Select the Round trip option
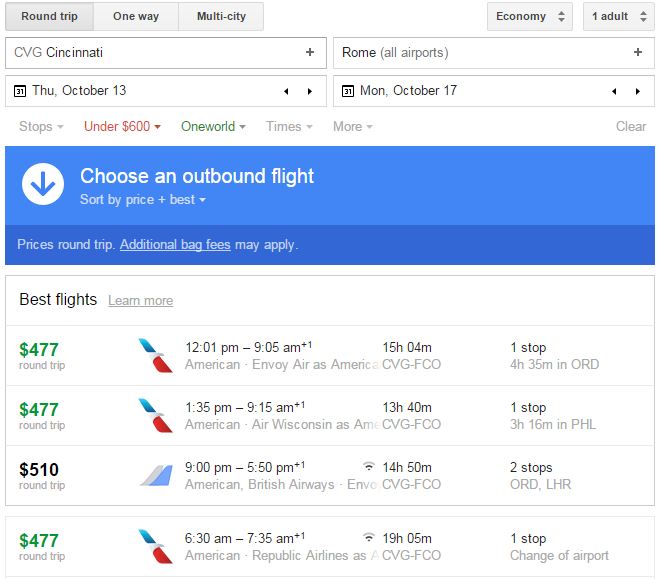Image resolution: width=661 pixels, height=579 pixels. point(49,17)
